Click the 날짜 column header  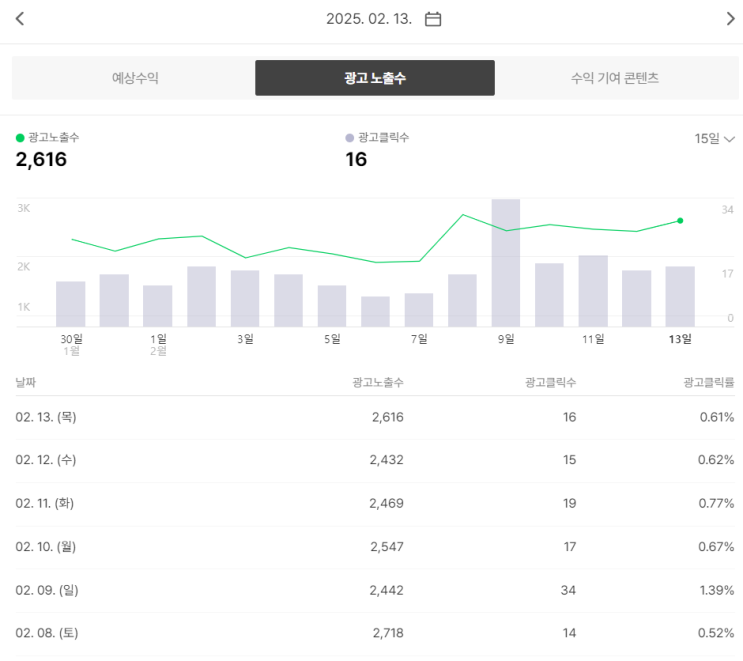(x=26, y=383)
